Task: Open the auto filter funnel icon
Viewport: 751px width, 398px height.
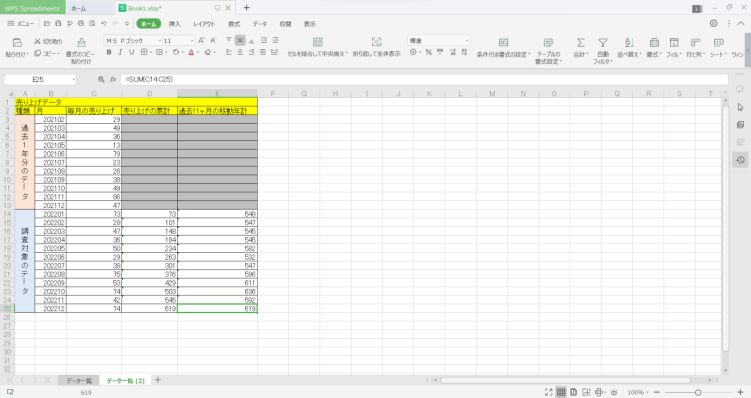Action: [603, 43]
